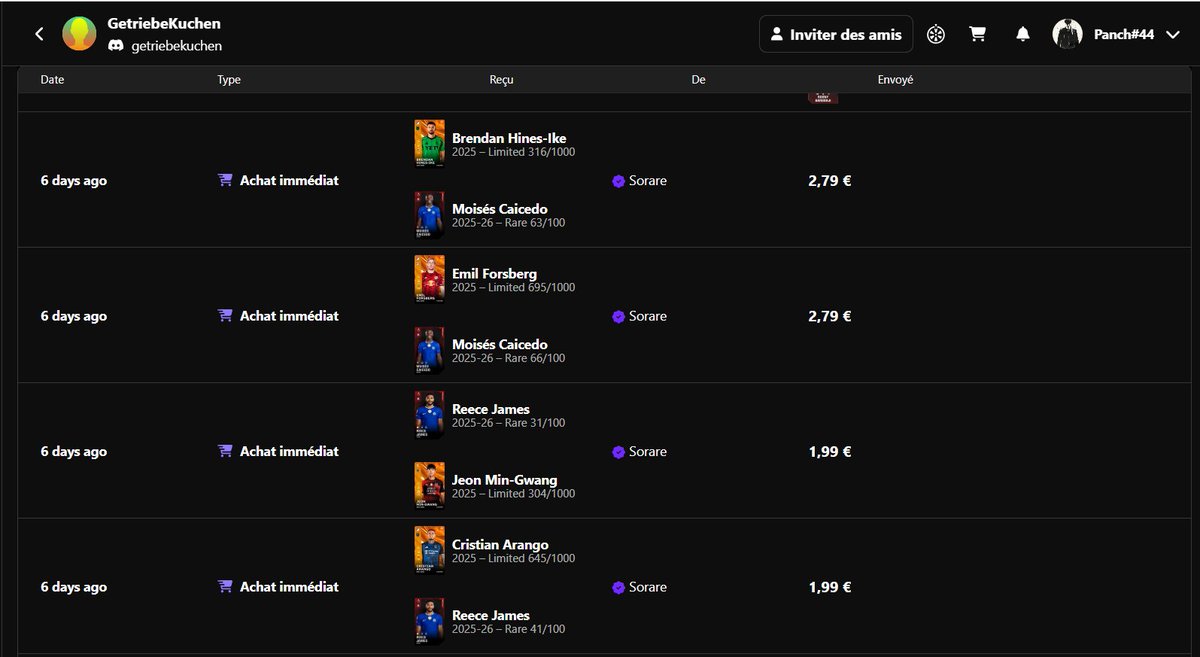1200x657 pixels.
Task: Click 'Achat immédiat' in Brendan Hines-Ike row
Action: (289, 180)
